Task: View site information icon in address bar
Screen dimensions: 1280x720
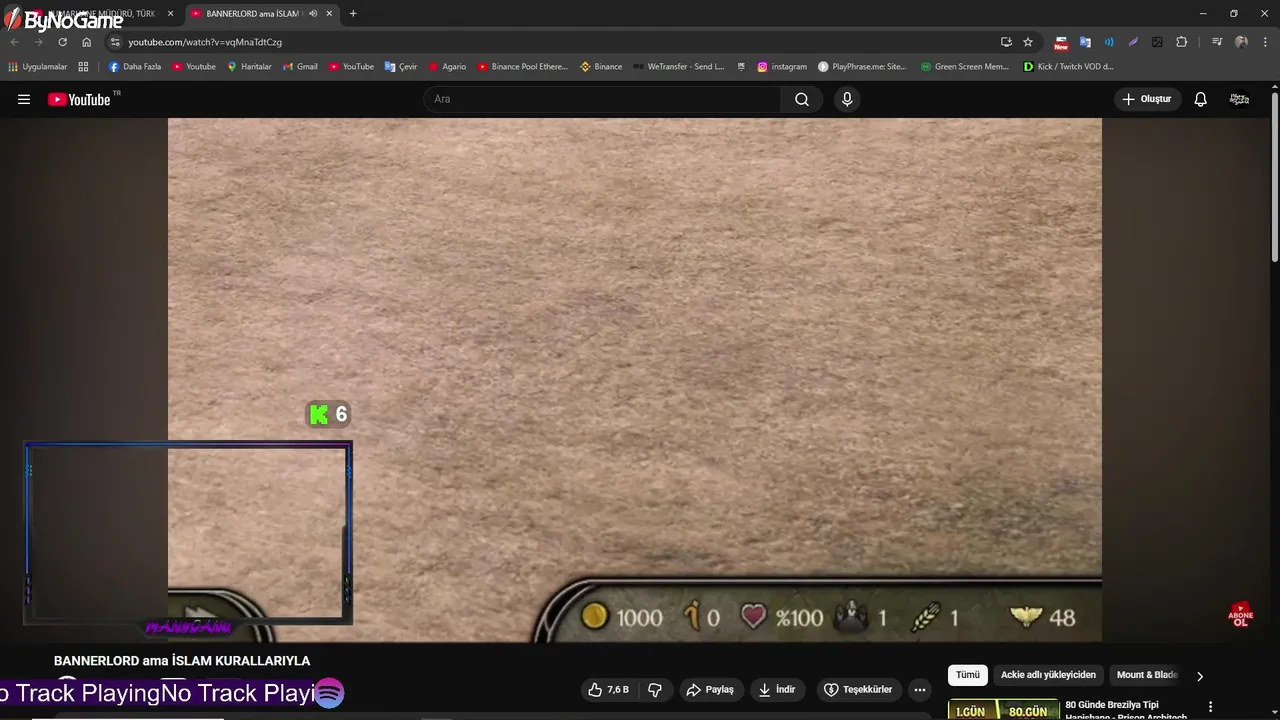Action: 115,42
